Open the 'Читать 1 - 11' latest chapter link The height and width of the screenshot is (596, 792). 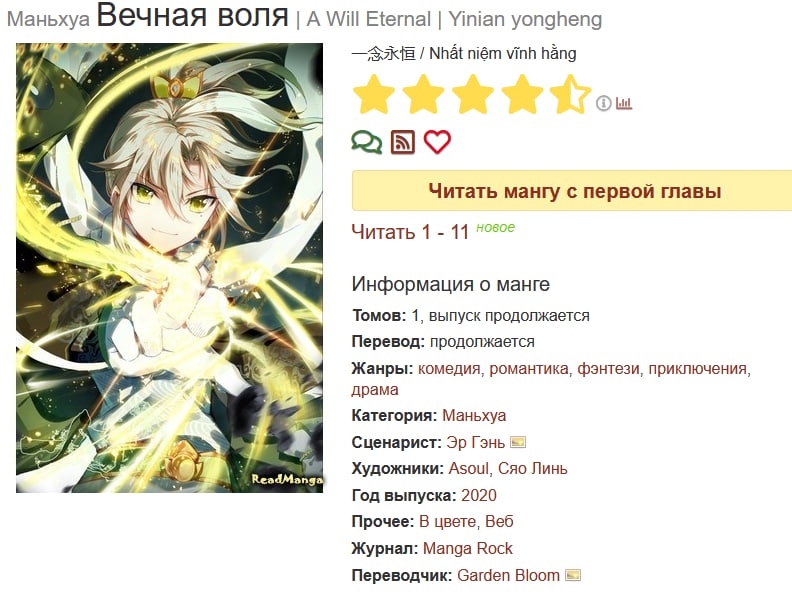pos(410,232)
